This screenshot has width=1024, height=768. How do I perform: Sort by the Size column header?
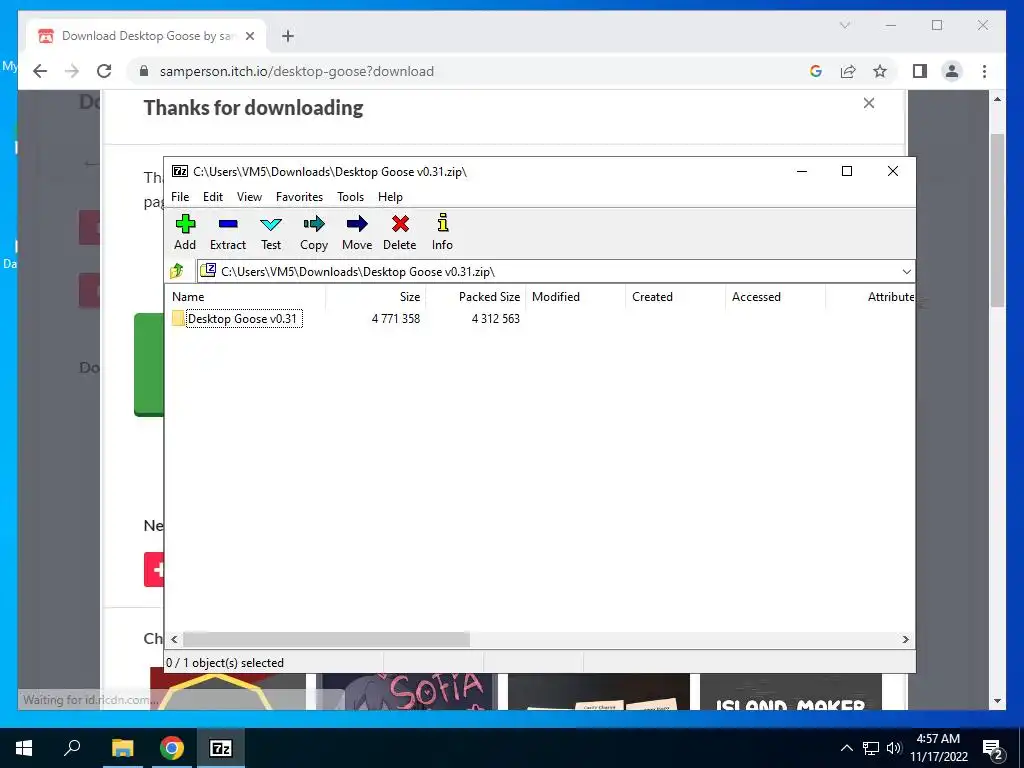tap(376, 296)
